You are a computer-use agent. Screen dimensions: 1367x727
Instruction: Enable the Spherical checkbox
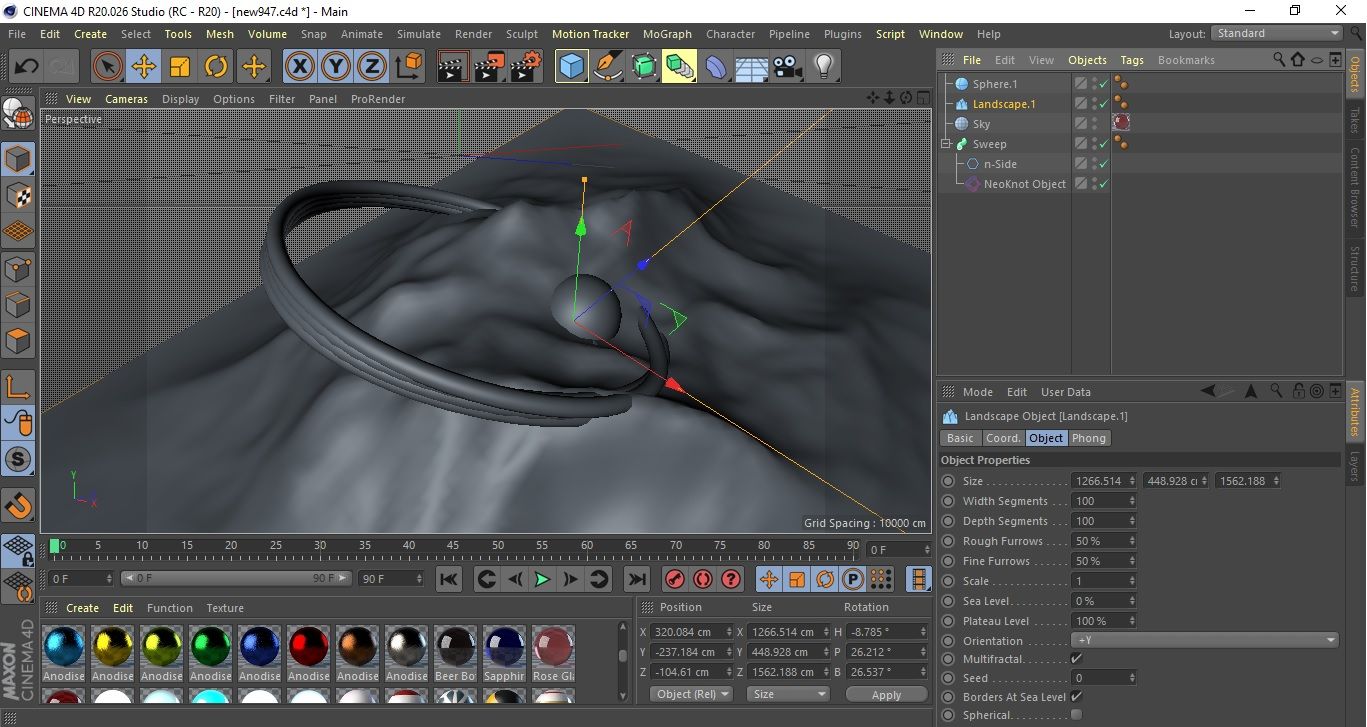coord(1076,715)
